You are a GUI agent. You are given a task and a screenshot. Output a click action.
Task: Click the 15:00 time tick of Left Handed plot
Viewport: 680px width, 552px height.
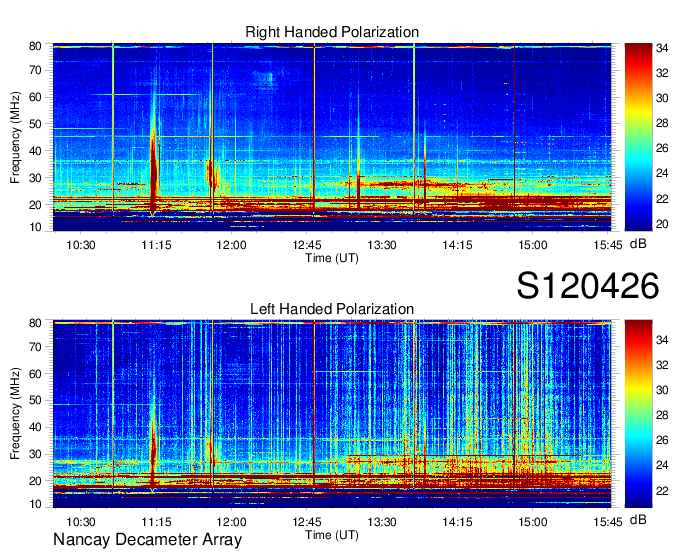pos(533,522)
